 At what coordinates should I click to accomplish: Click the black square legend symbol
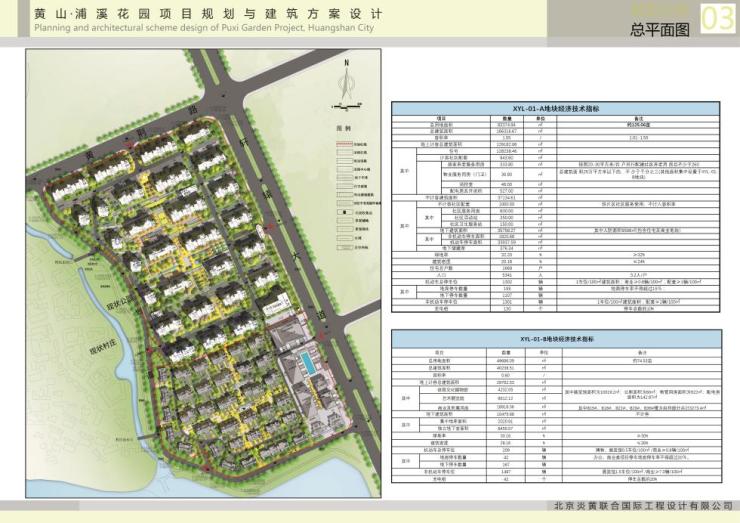345,212
